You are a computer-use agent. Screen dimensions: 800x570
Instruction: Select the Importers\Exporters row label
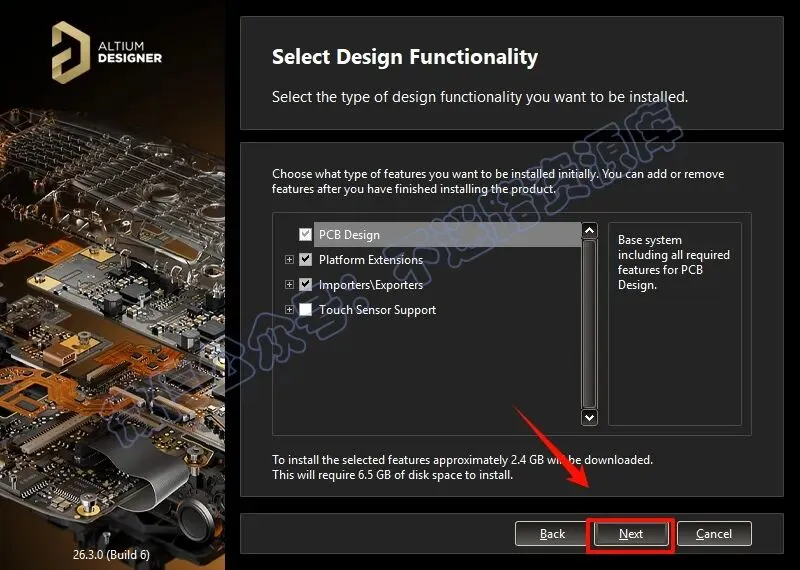coord(371,285)
